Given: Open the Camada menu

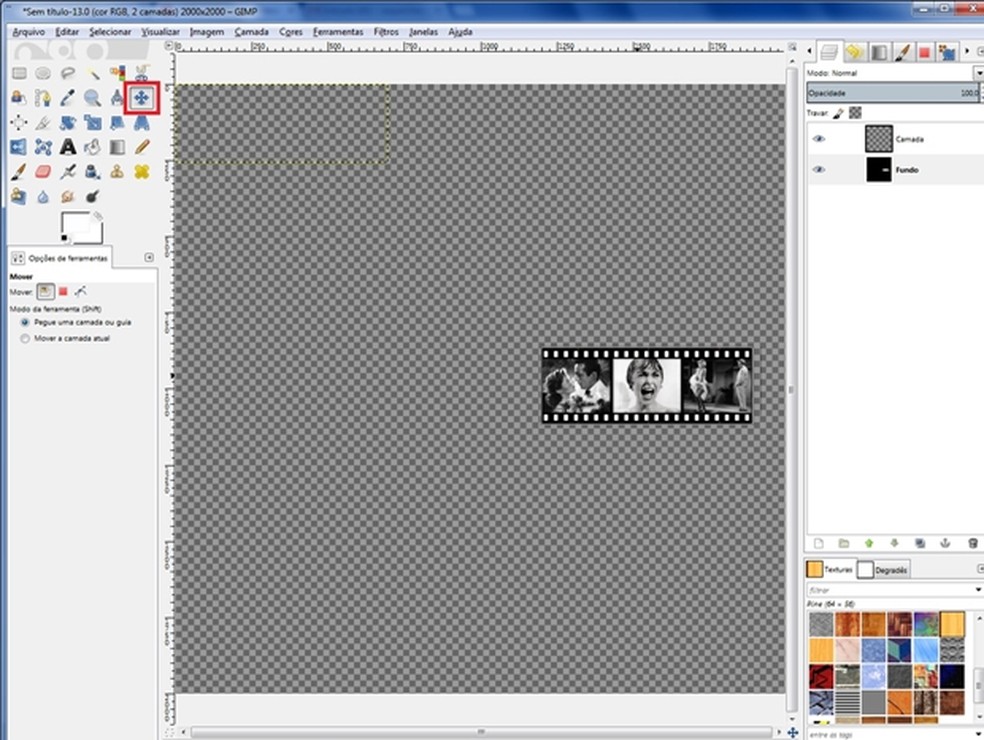Looking at the screenshot, I should 251,31.
